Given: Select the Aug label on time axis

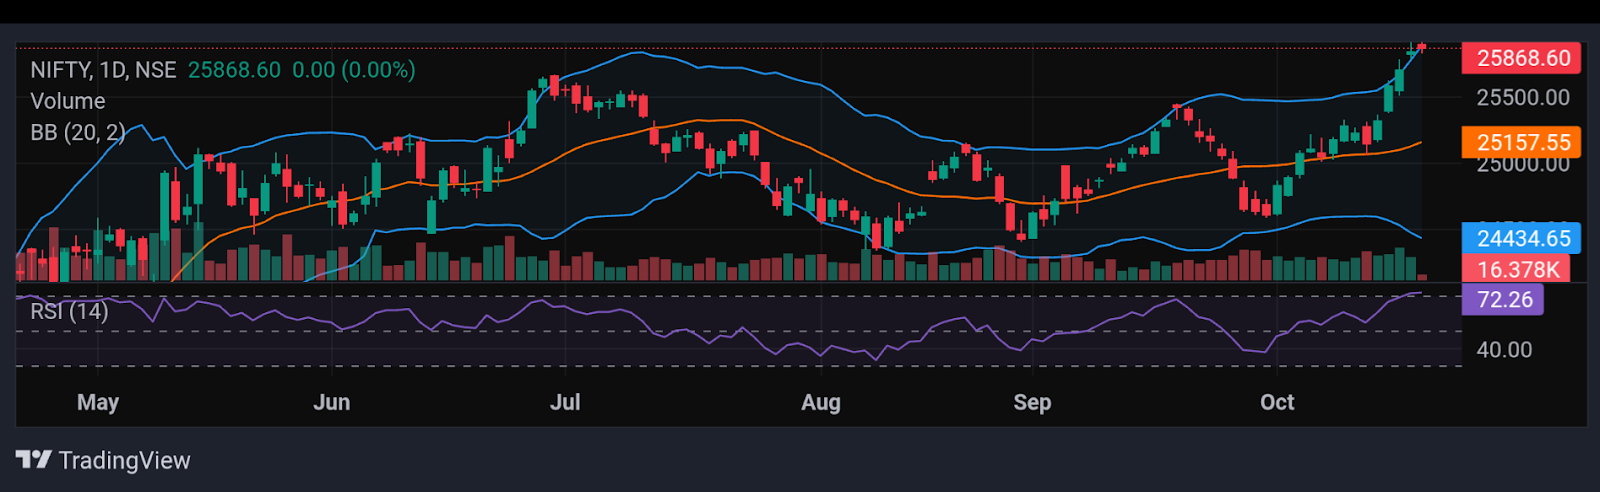Looking at the screenshot, I should coord(821,402).
